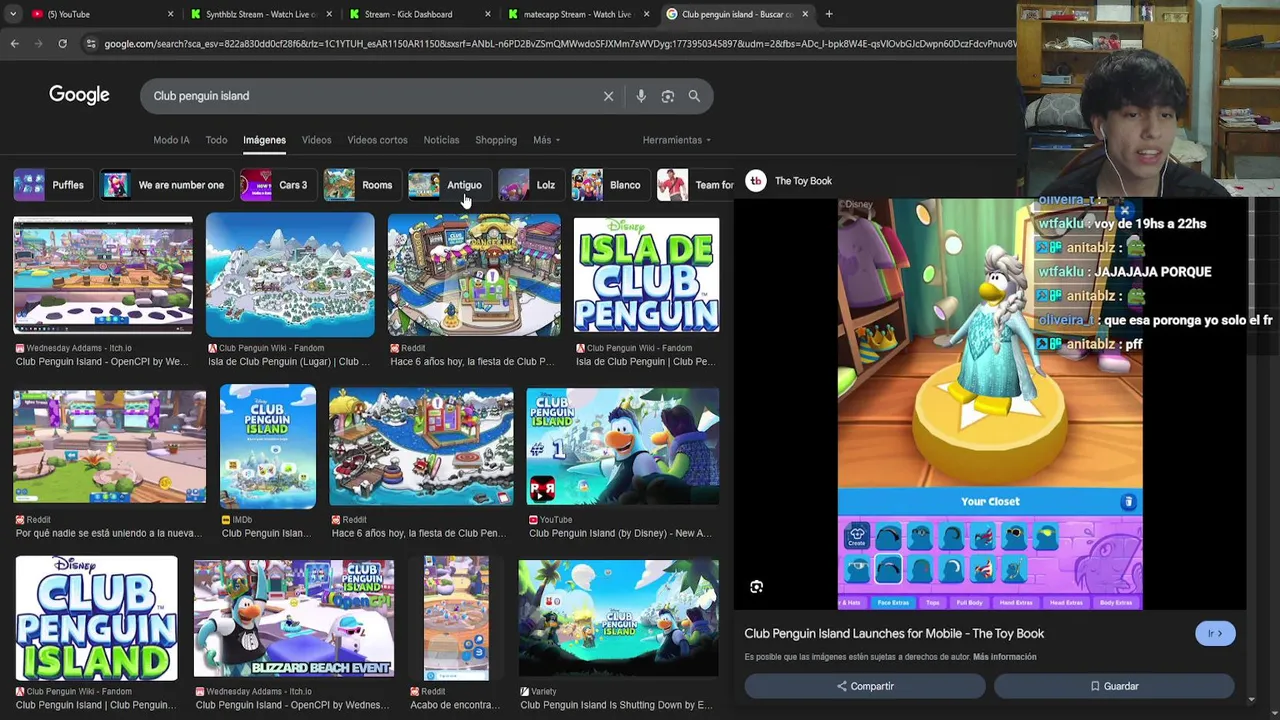Click the site info icon in address bar

pos(91,43)
